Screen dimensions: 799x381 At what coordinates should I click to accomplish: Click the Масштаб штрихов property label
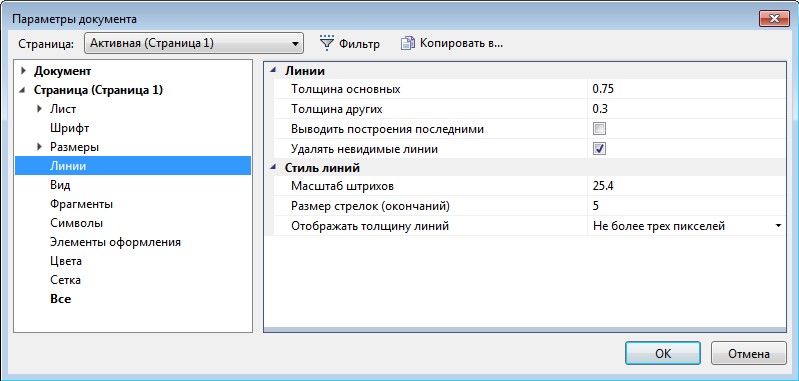342,186
